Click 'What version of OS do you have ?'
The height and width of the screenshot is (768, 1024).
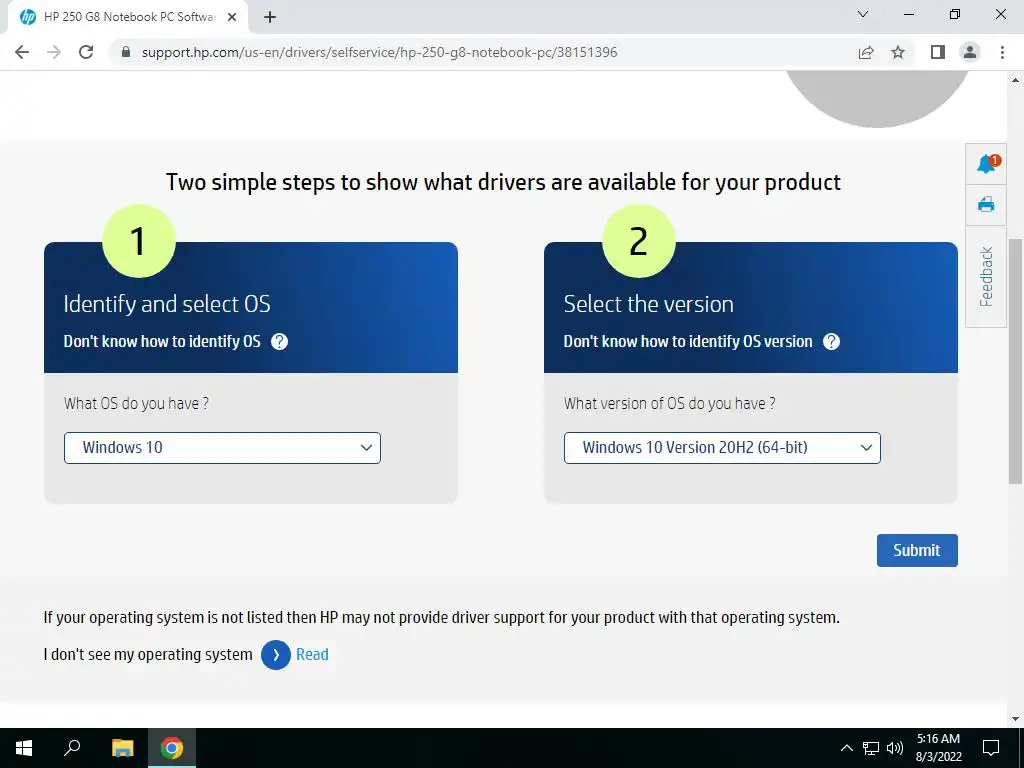point(670,404)
